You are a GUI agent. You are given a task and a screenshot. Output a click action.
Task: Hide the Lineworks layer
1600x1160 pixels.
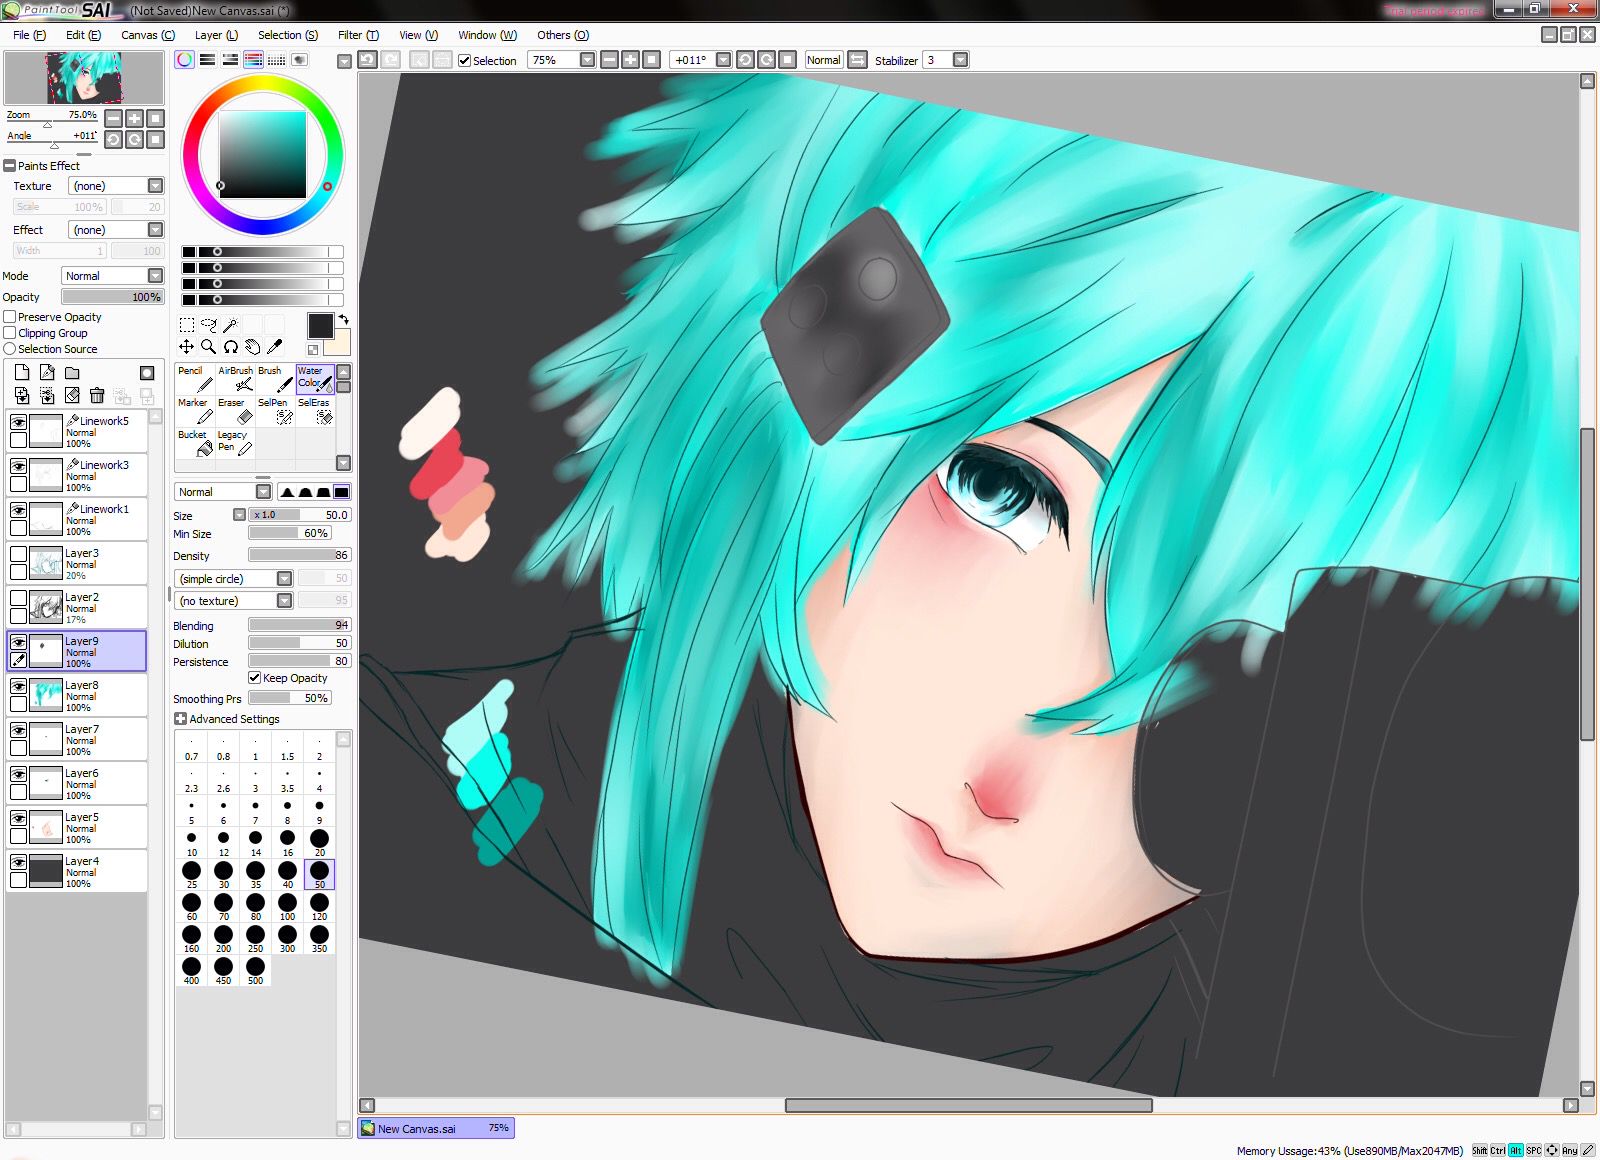[18, 422]
